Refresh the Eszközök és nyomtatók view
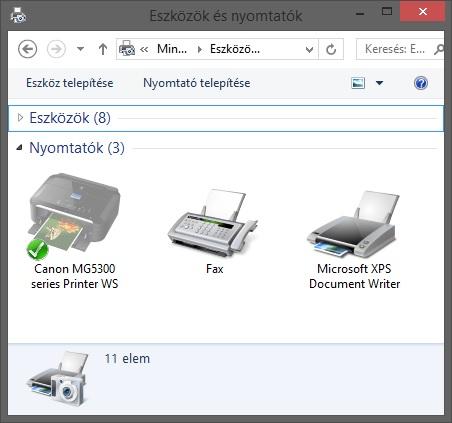The image size is (452, 423). [331, 49]
